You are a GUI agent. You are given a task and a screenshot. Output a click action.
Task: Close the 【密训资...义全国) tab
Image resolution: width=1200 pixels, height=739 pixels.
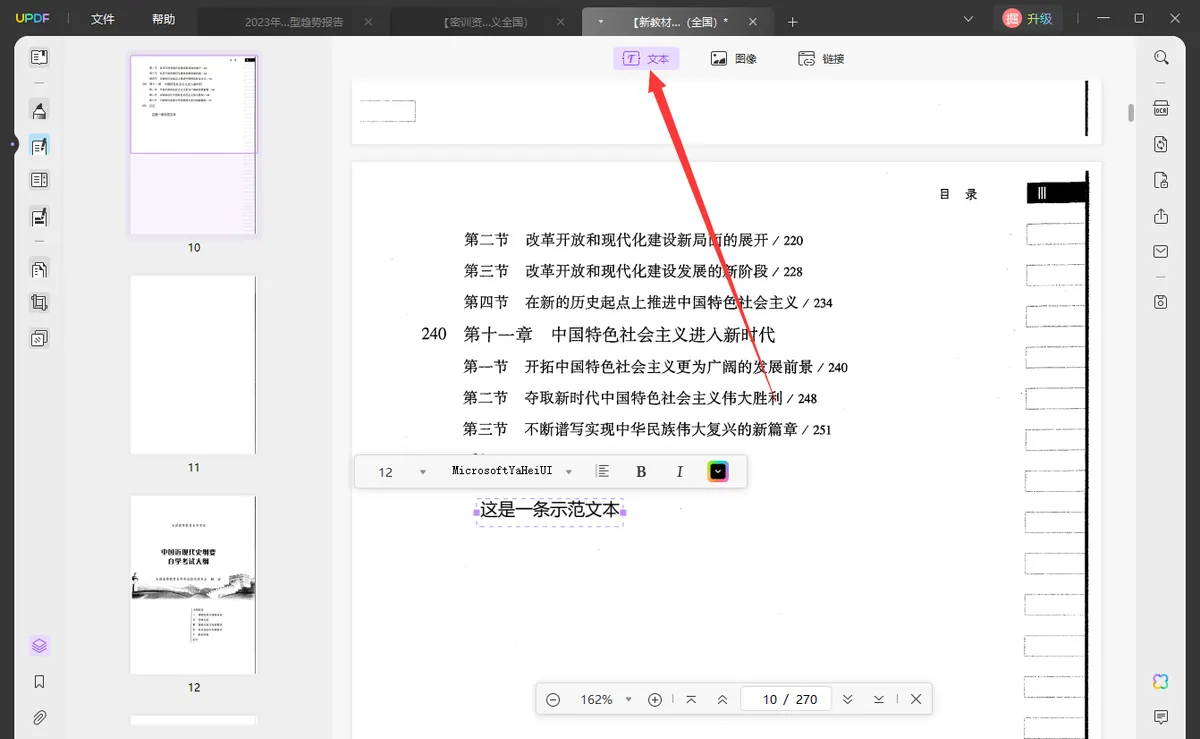(x=560, y=21)
